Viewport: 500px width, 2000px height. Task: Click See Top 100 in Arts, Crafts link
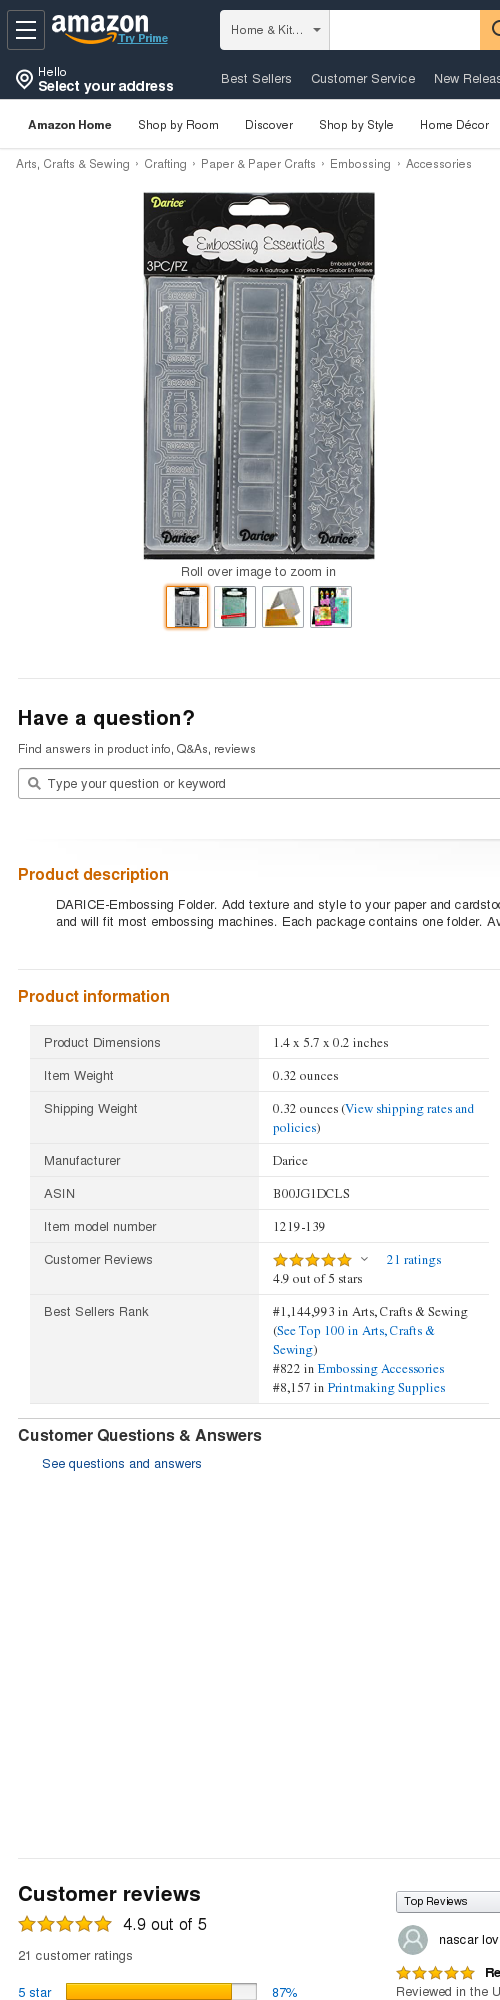tap(354, 1340)
